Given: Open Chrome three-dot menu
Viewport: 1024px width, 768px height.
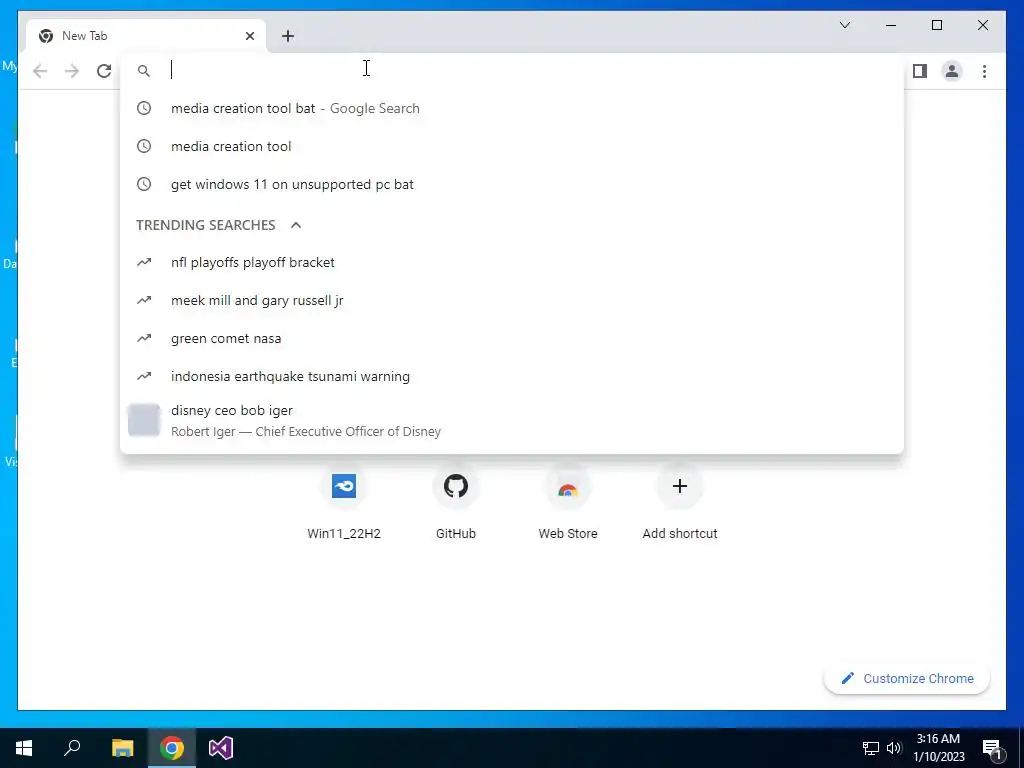Looking at the screenshot, I should coord(984,71).
